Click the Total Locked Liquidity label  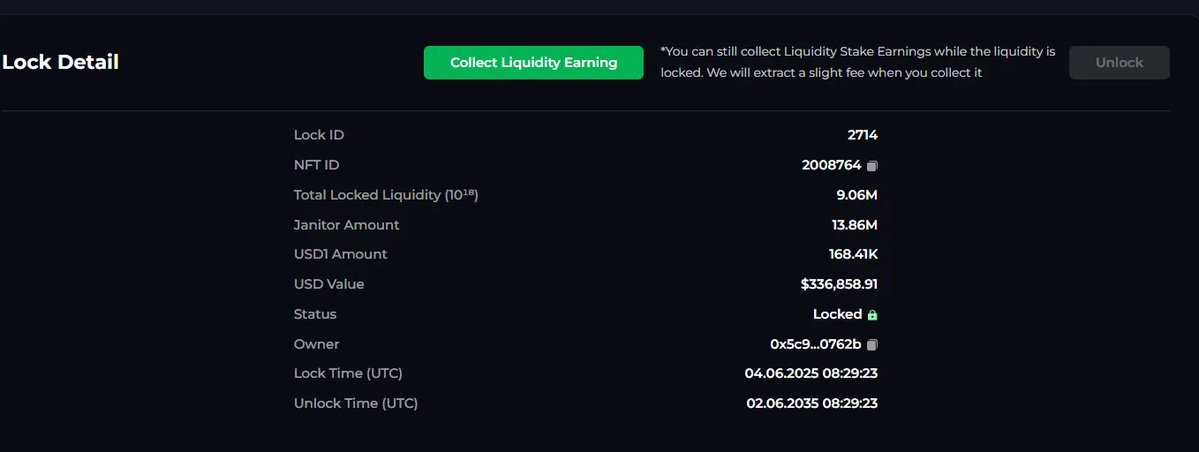[386, 195]
